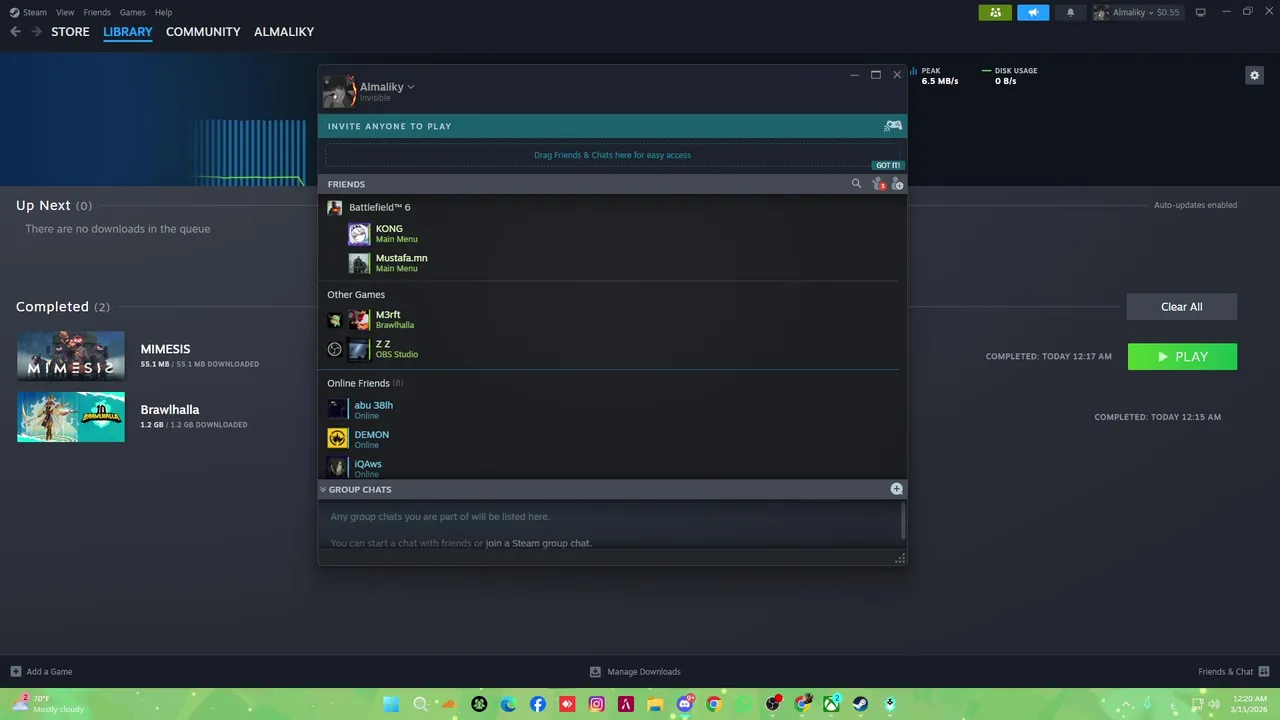Open Xbox app from the taskbar
Viewport: 1280px width, 720px height.
coord(831,704)
